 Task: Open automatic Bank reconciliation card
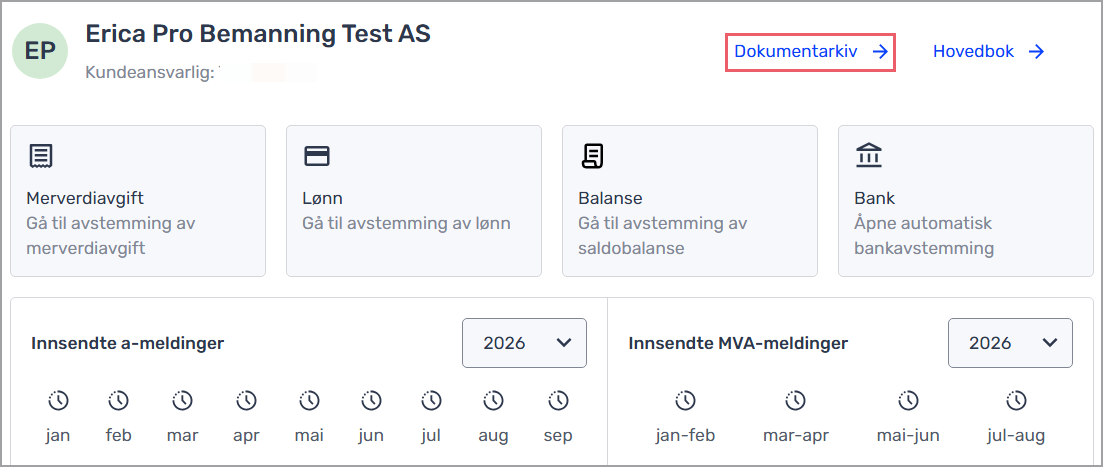(966, 201)
